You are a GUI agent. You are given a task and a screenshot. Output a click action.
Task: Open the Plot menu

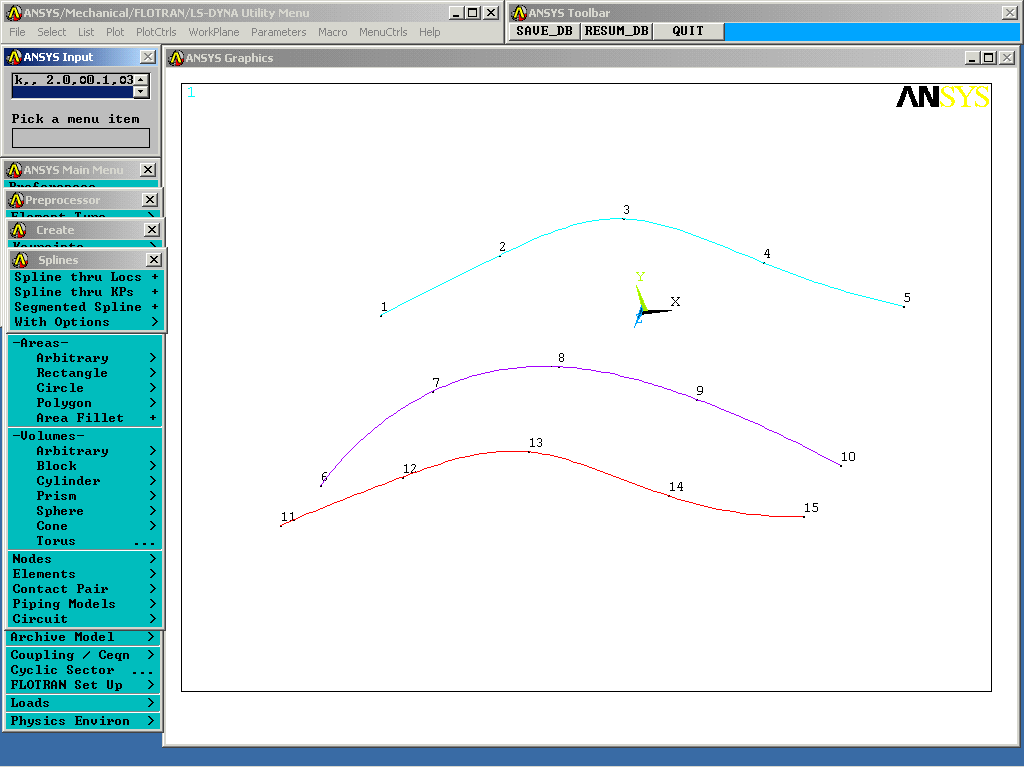point(115,32)
